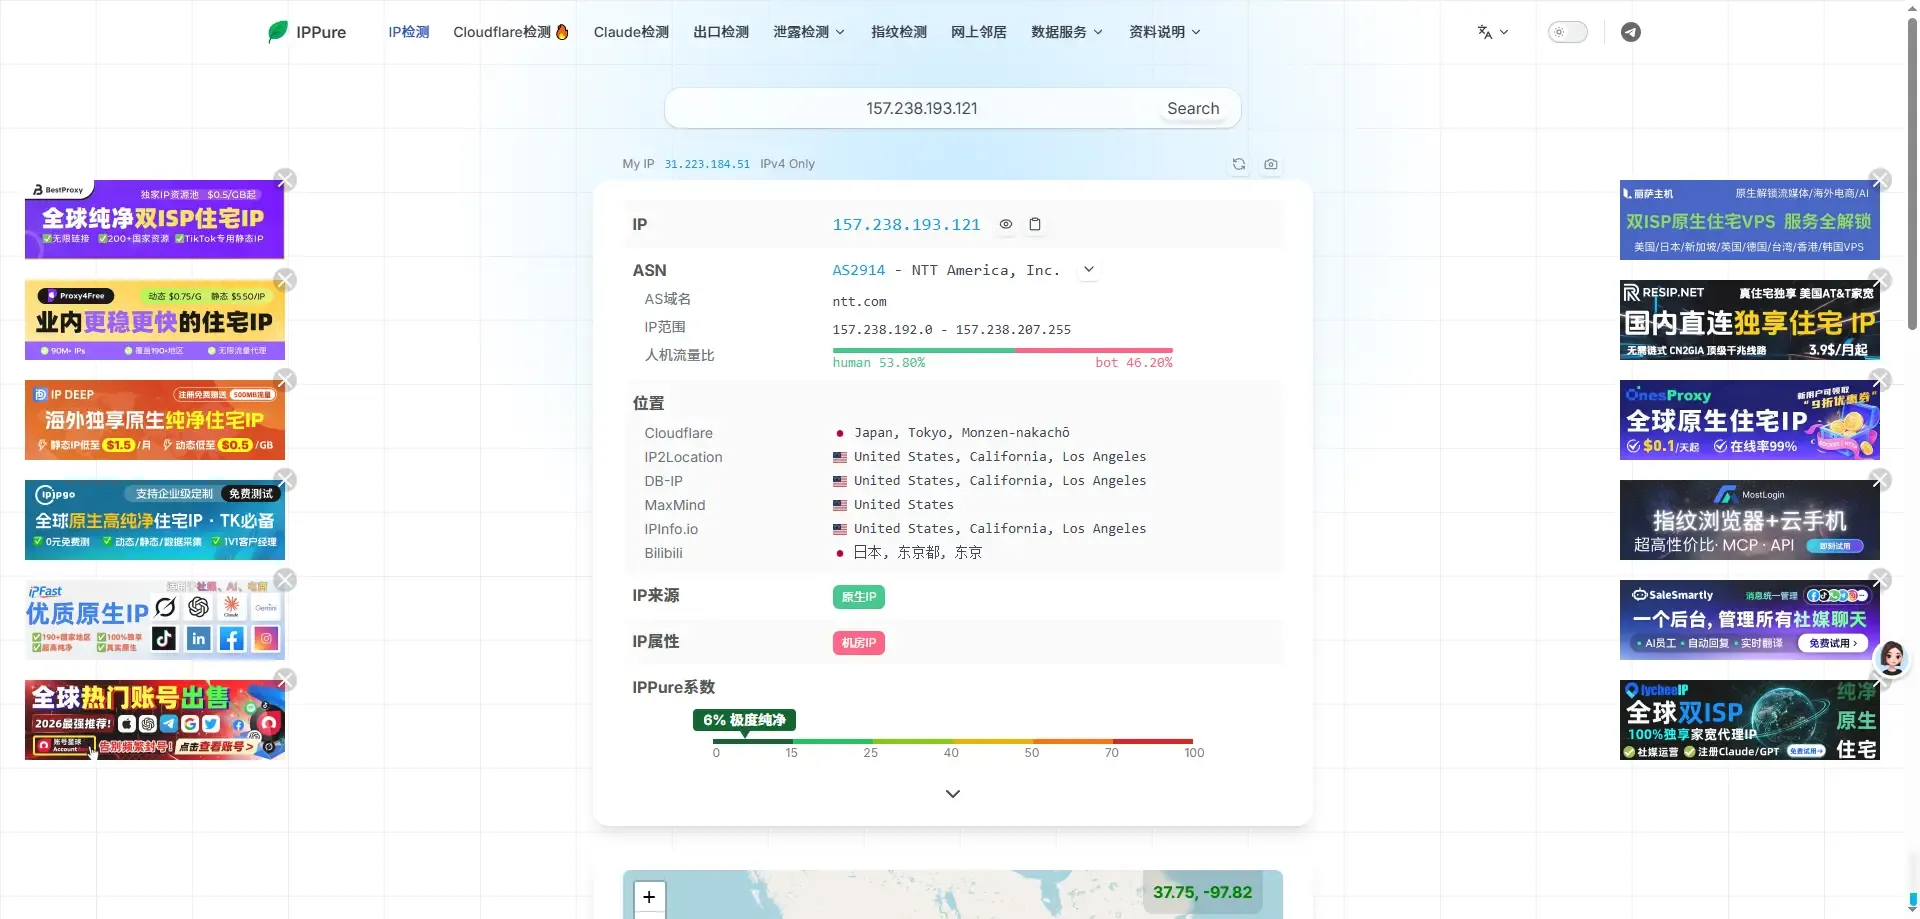The image size is (1920, 919).
Task: Open the BestProxy 全球纯净双ISP住宅IP ad
Action: pyautogui.click(x=154, y=220)
